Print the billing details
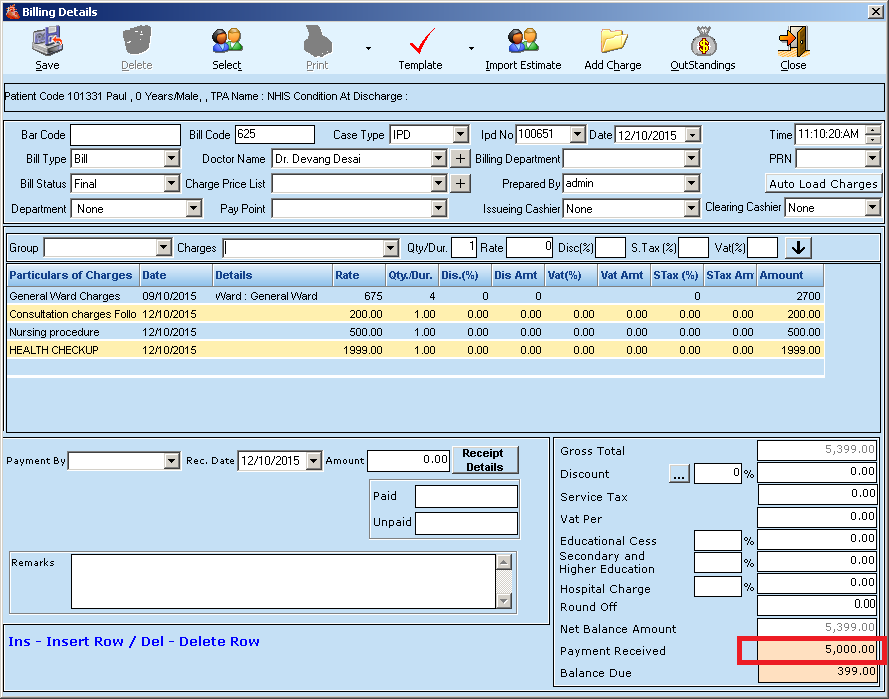 [x=316, y=47]
